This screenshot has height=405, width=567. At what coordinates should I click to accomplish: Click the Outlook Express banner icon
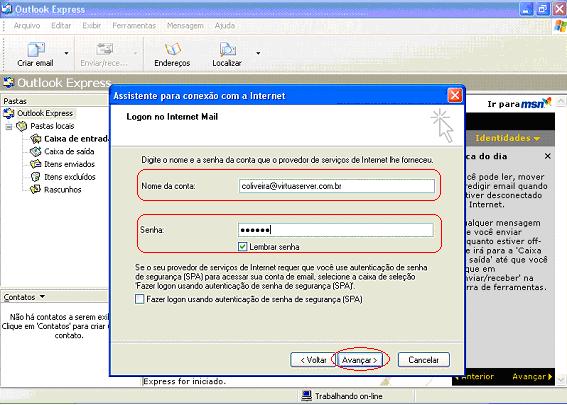(9, 82)
